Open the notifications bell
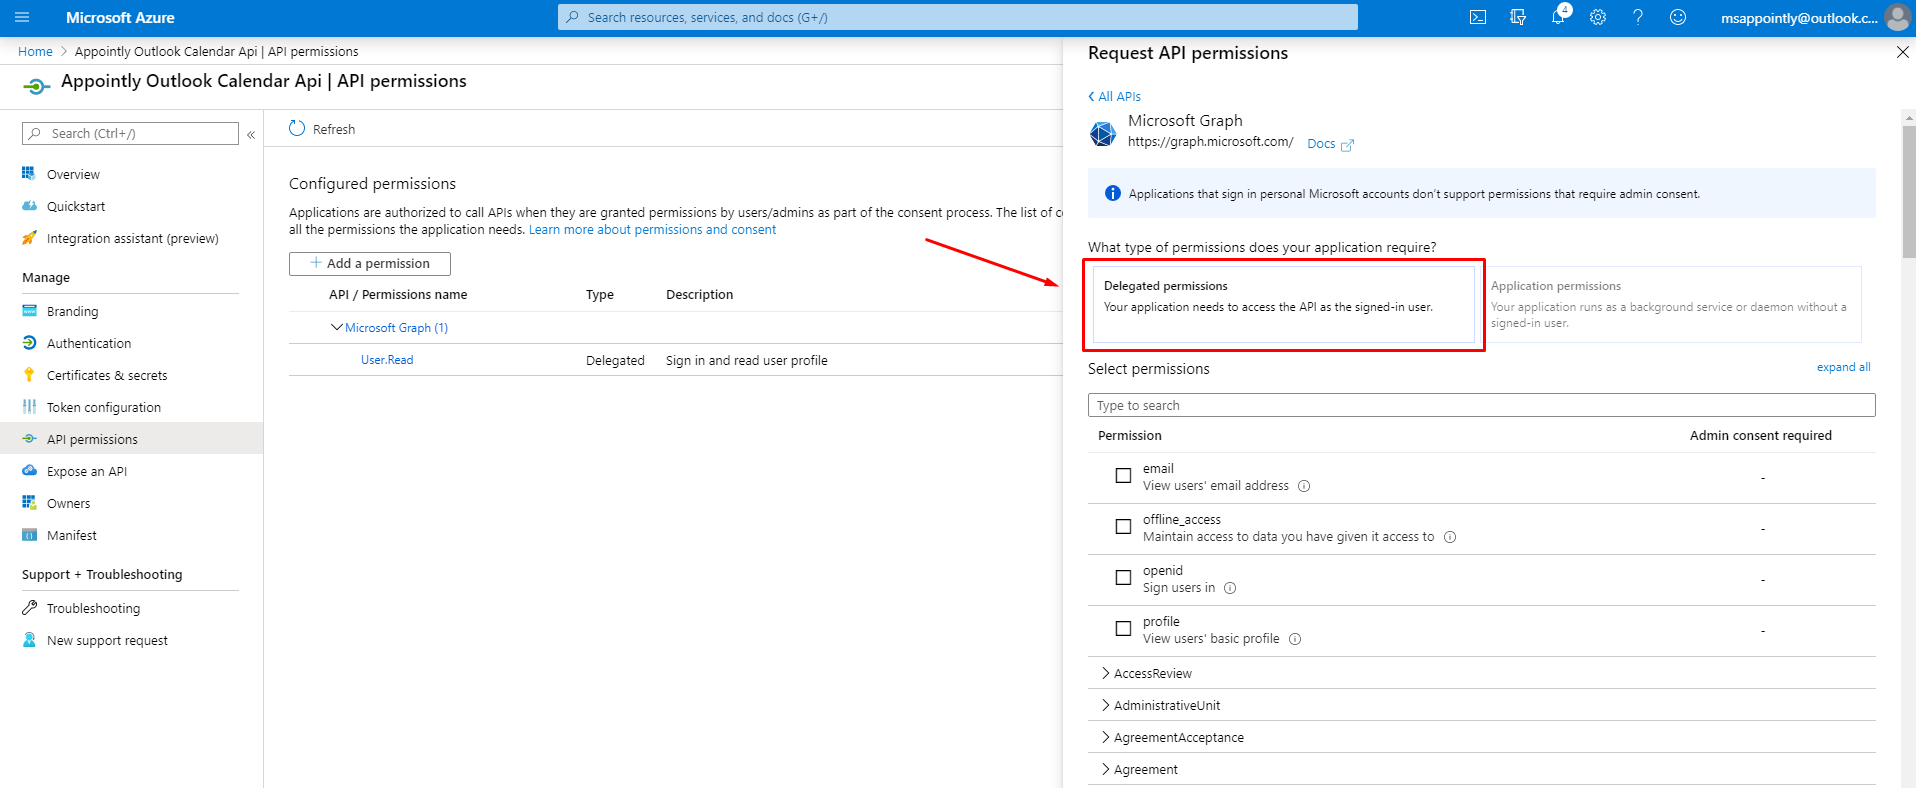This screenshot has height=788, width=1916. (x=1558, y=17)
